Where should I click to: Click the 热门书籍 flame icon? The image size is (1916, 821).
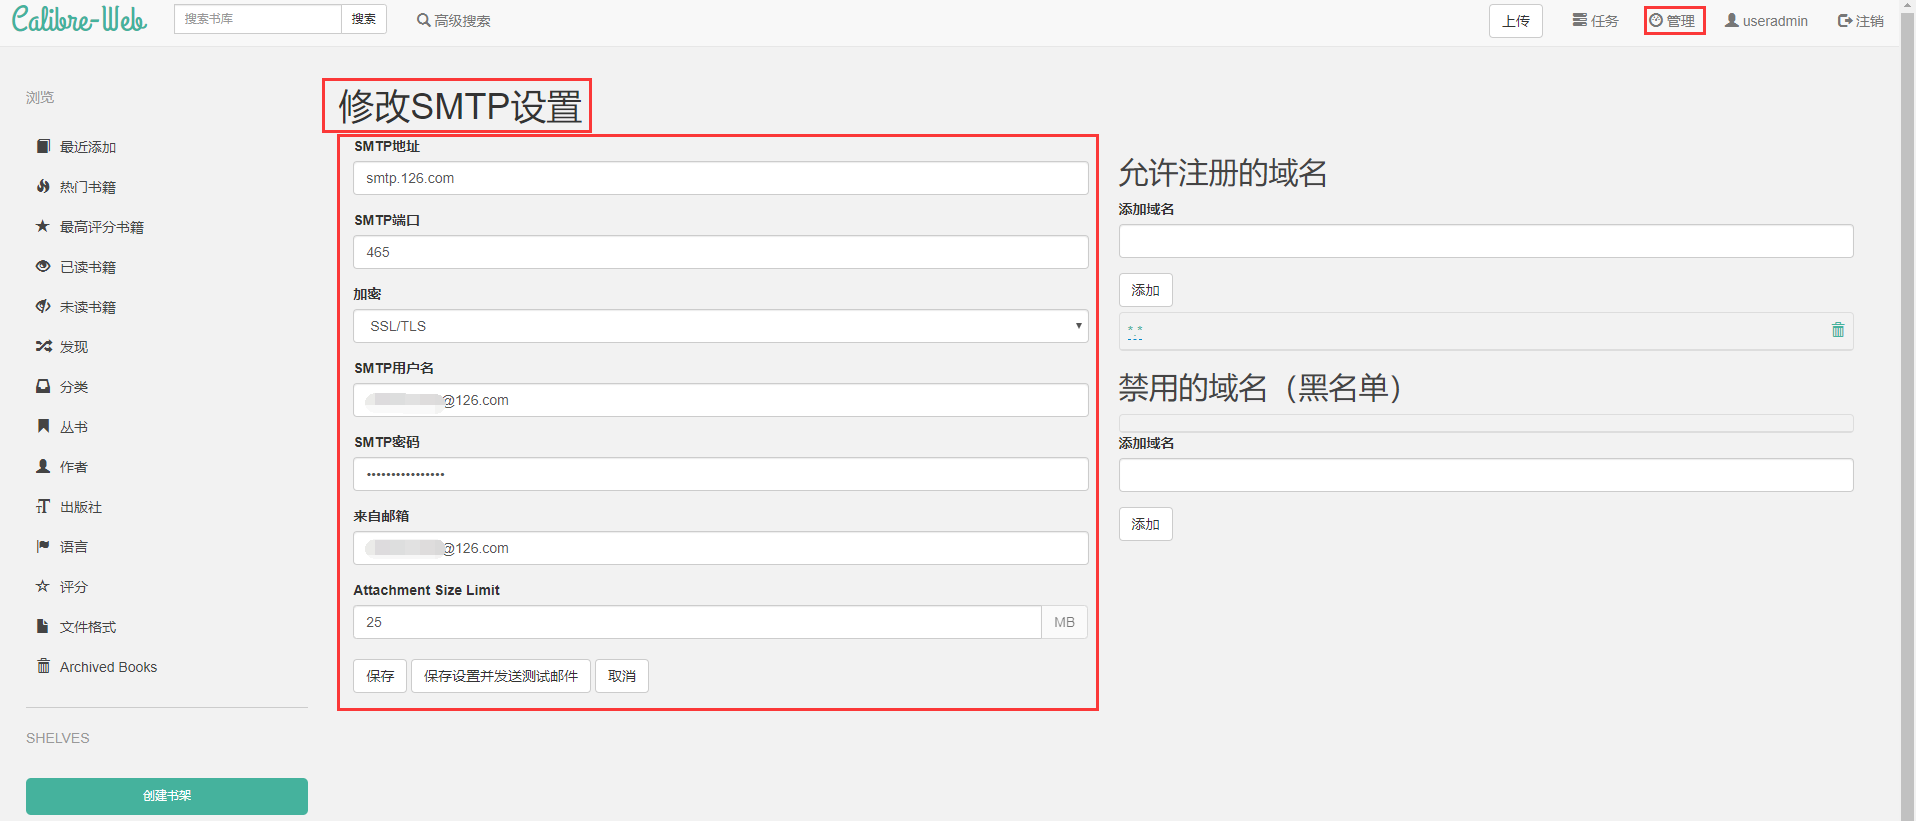coord(43,186)
